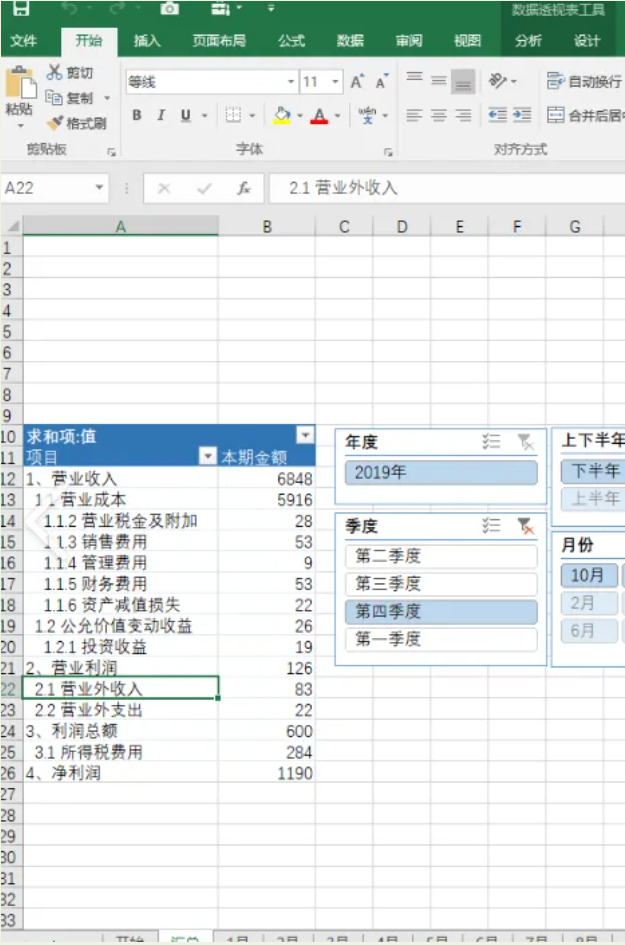Image resolution: width=625 pixels, height=945 pixels.
Task: Click top align icon
Action: (414, 78)
